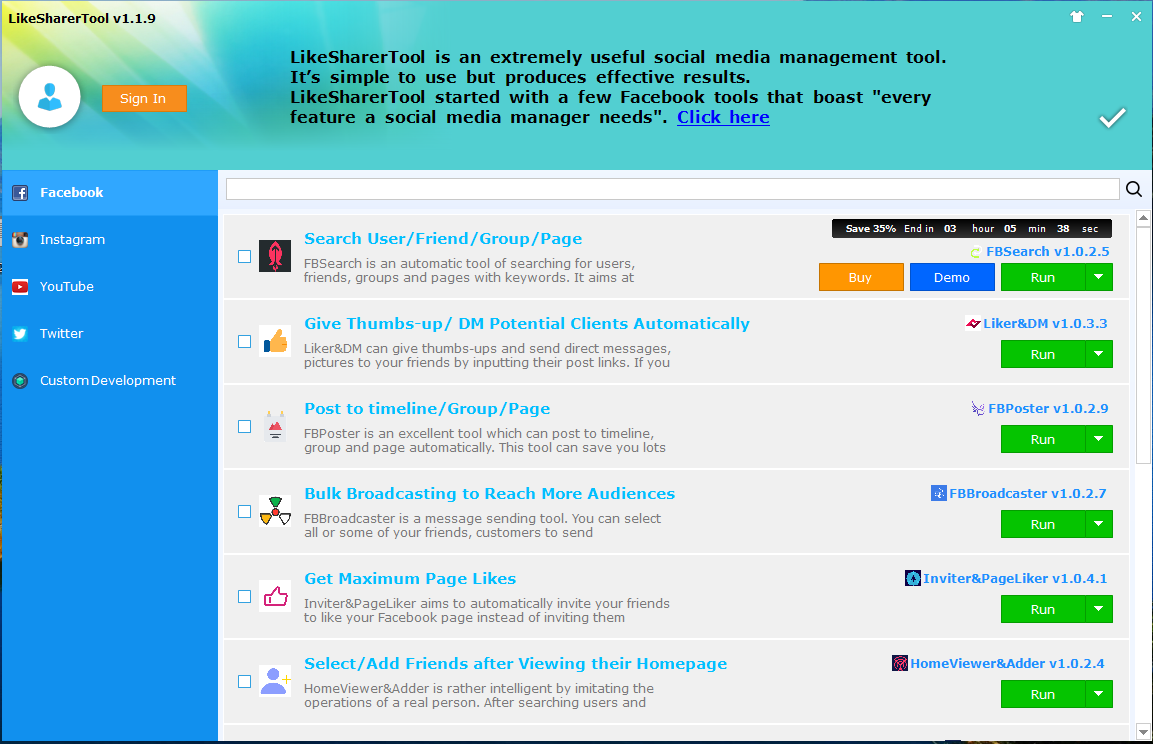This screenshot has height=744, width=1153.
Task: Open the dropdown arrow next to FBBroadcaster Run
Action: point(1099,524)
